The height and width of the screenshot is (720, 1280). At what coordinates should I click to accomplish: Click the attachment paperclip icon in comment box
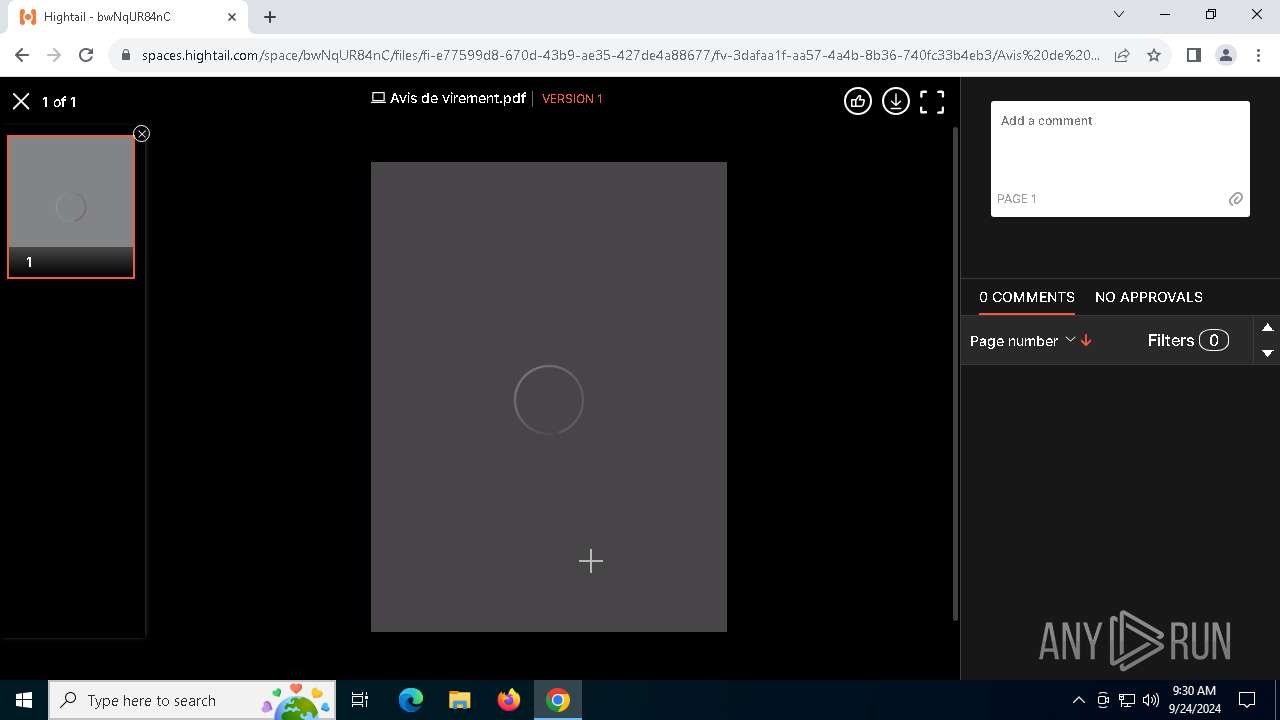[x=1236, y=199]
